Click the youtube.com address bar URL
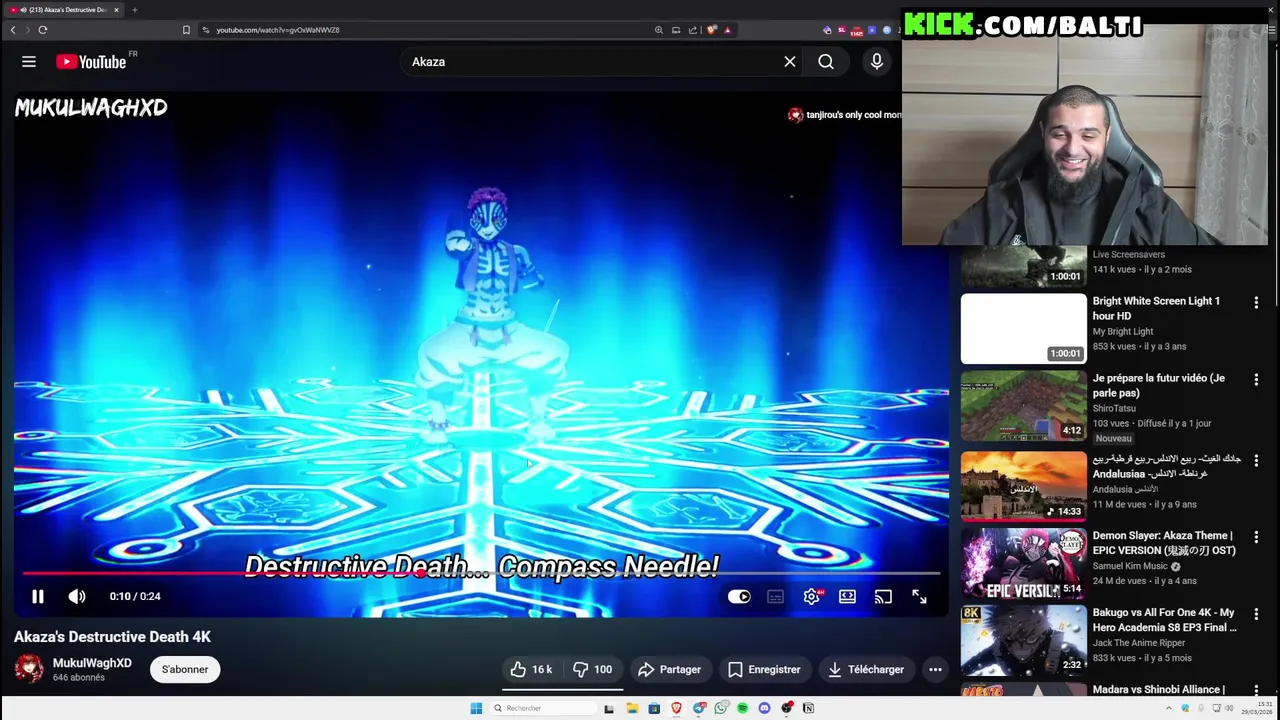 [278, 30]
